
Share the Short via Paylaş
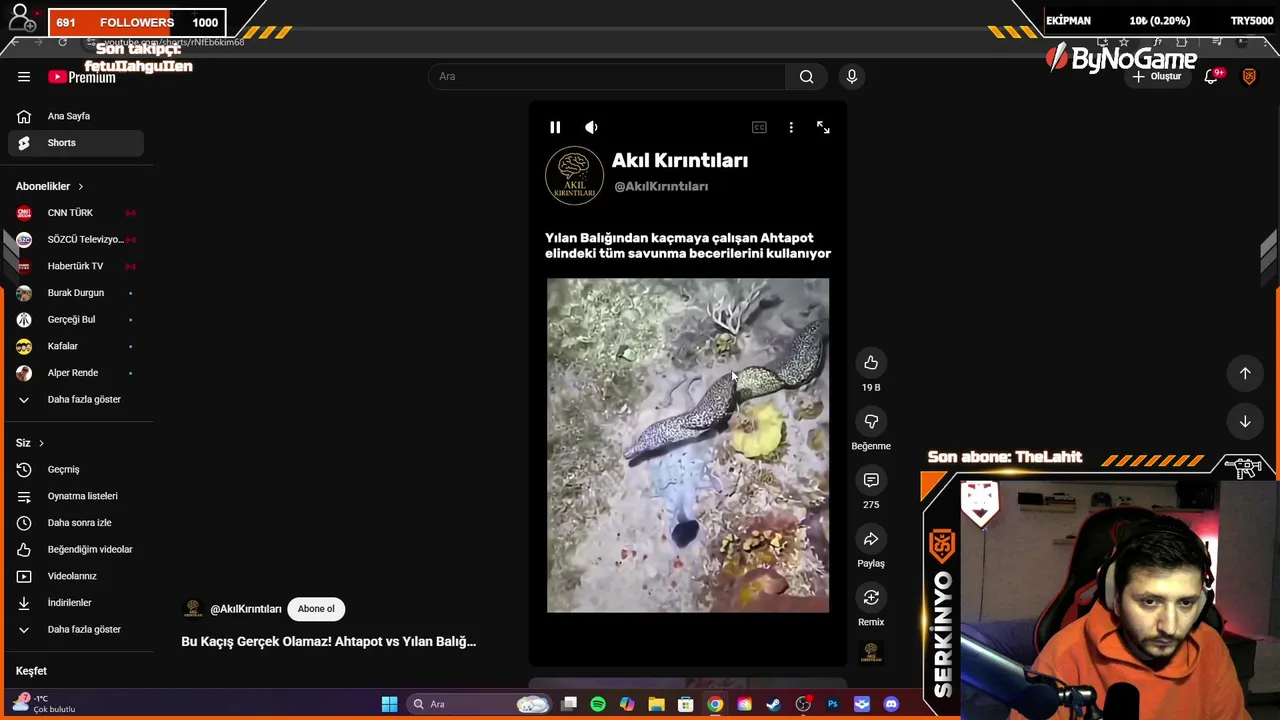coord(871,539)
